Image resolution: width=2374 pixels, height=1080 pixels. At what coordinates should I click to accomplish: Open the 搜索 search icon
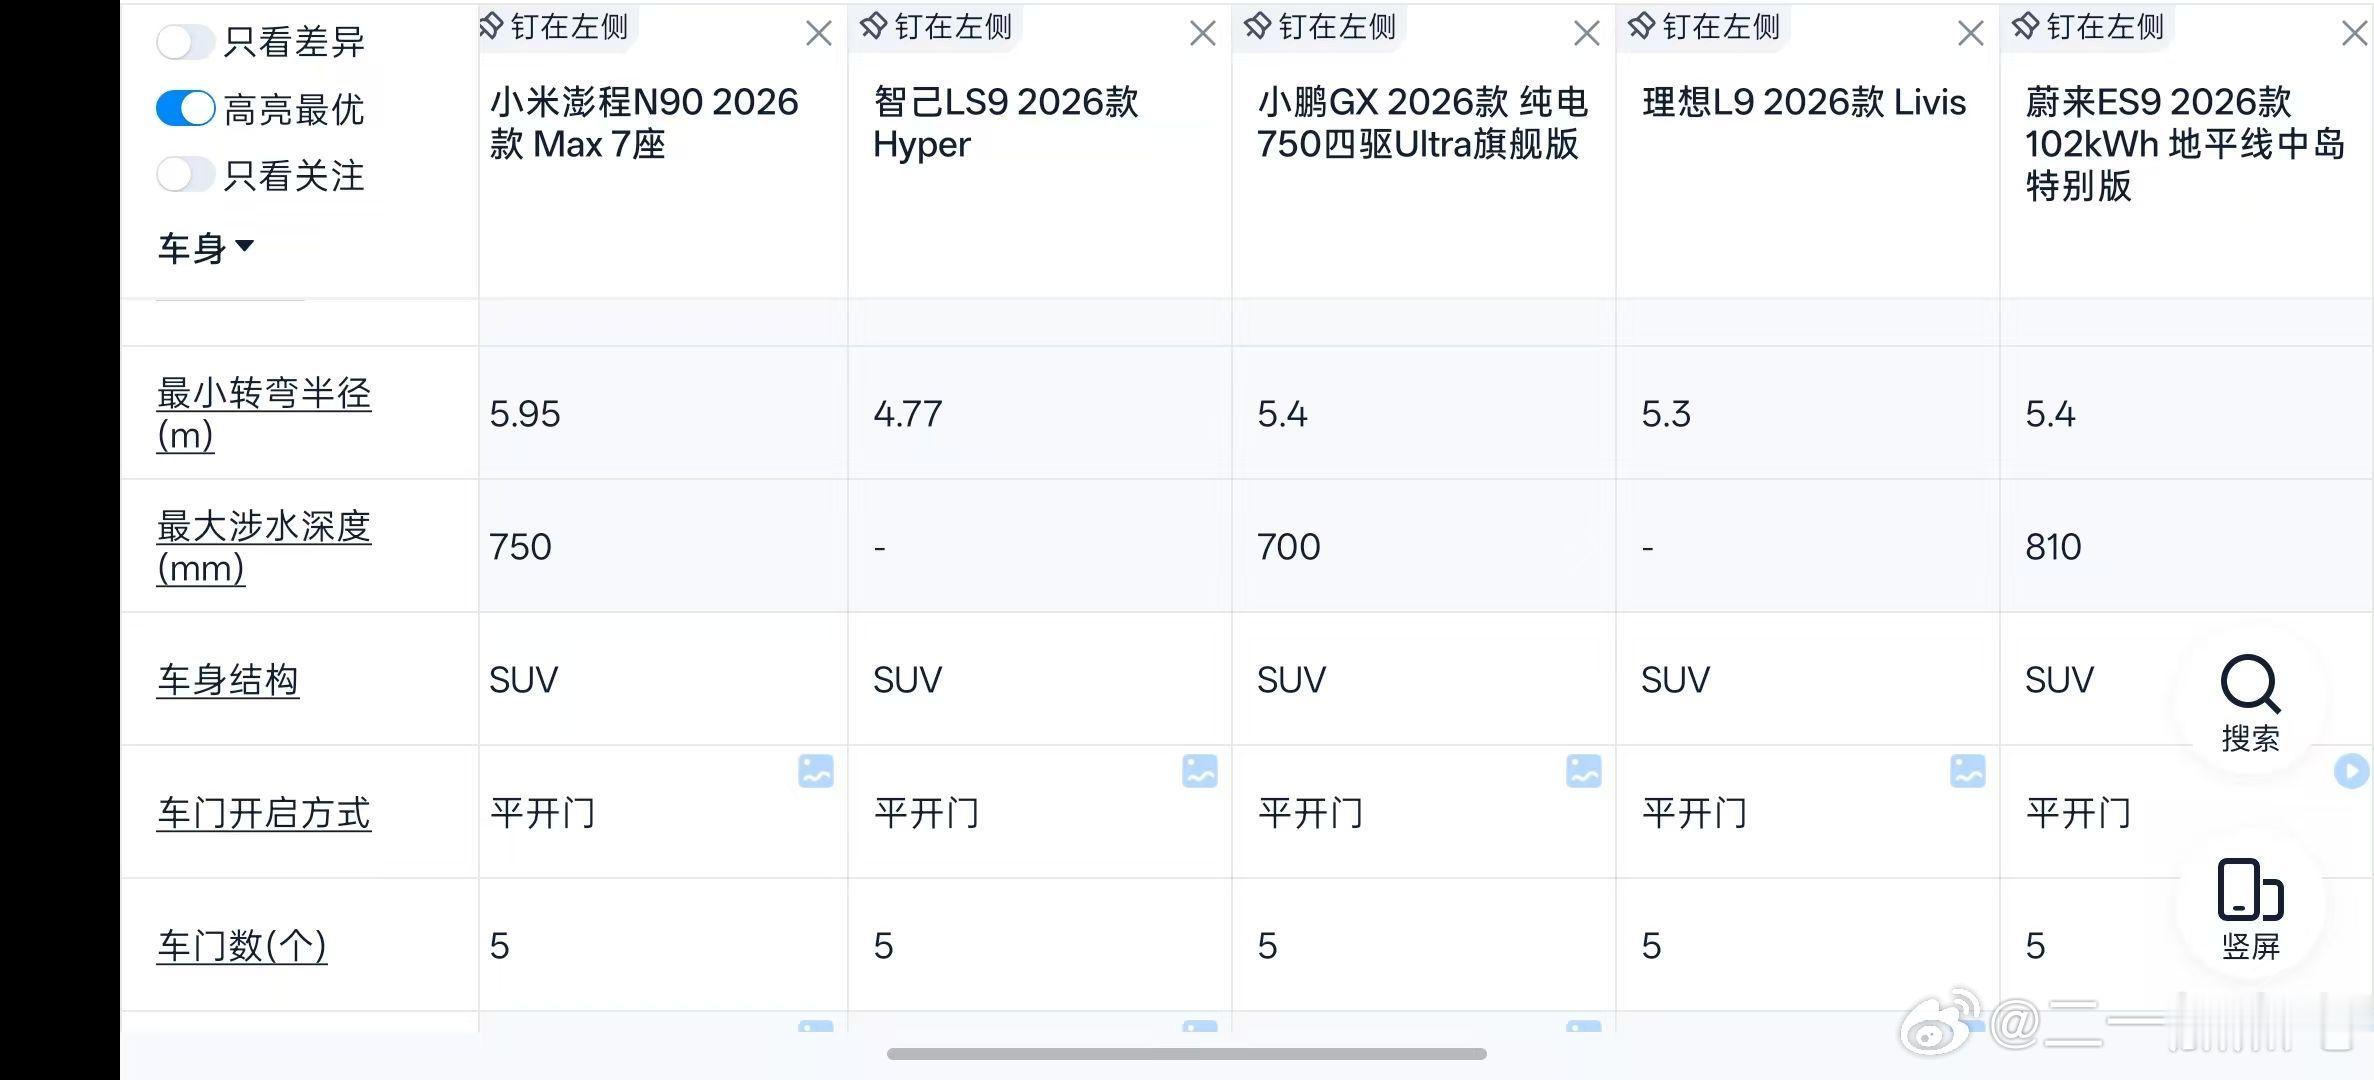[x=2250, y=704]
